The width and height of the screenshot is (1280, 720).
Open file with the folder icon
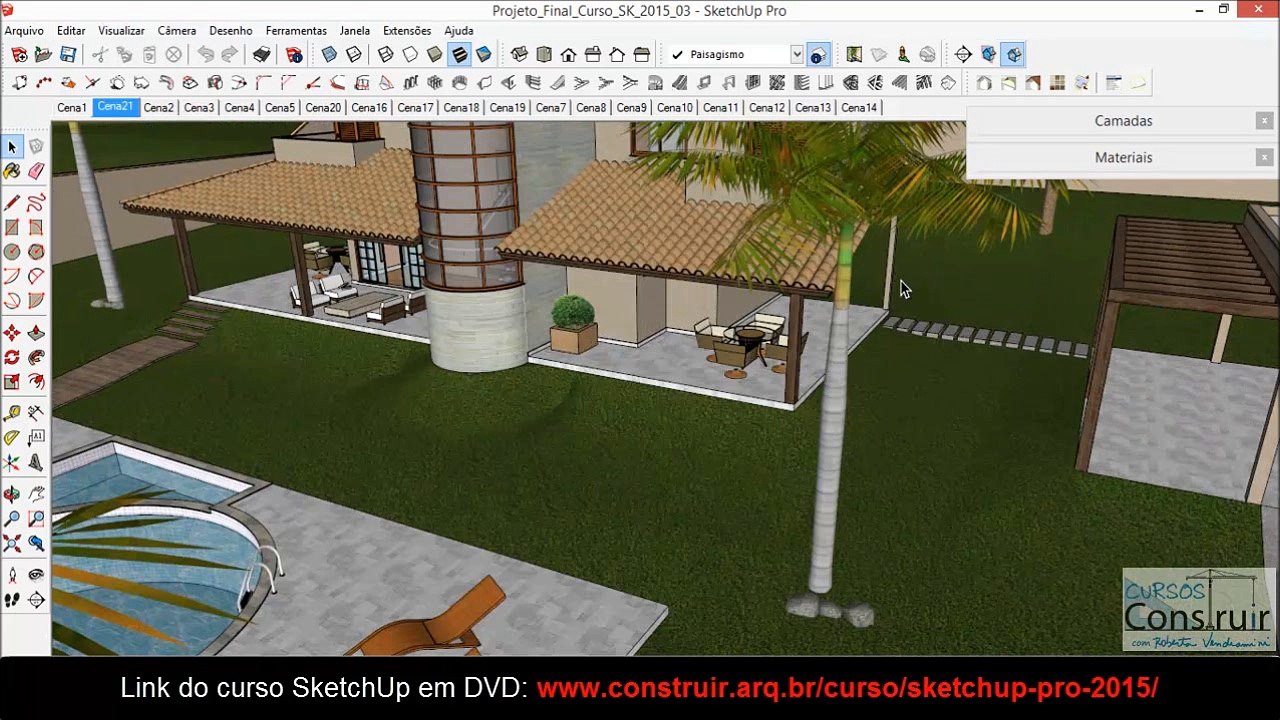coord(43,54)
